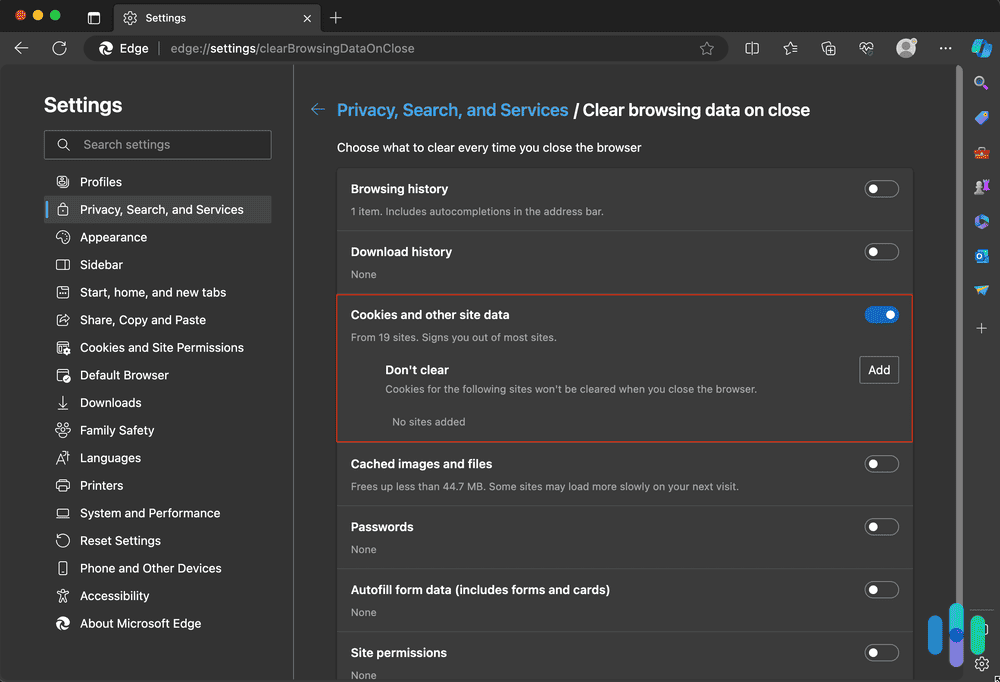1000x682 pixels.
Task: Open Outlook from the Edge sidebar
Action: [981, 256]
